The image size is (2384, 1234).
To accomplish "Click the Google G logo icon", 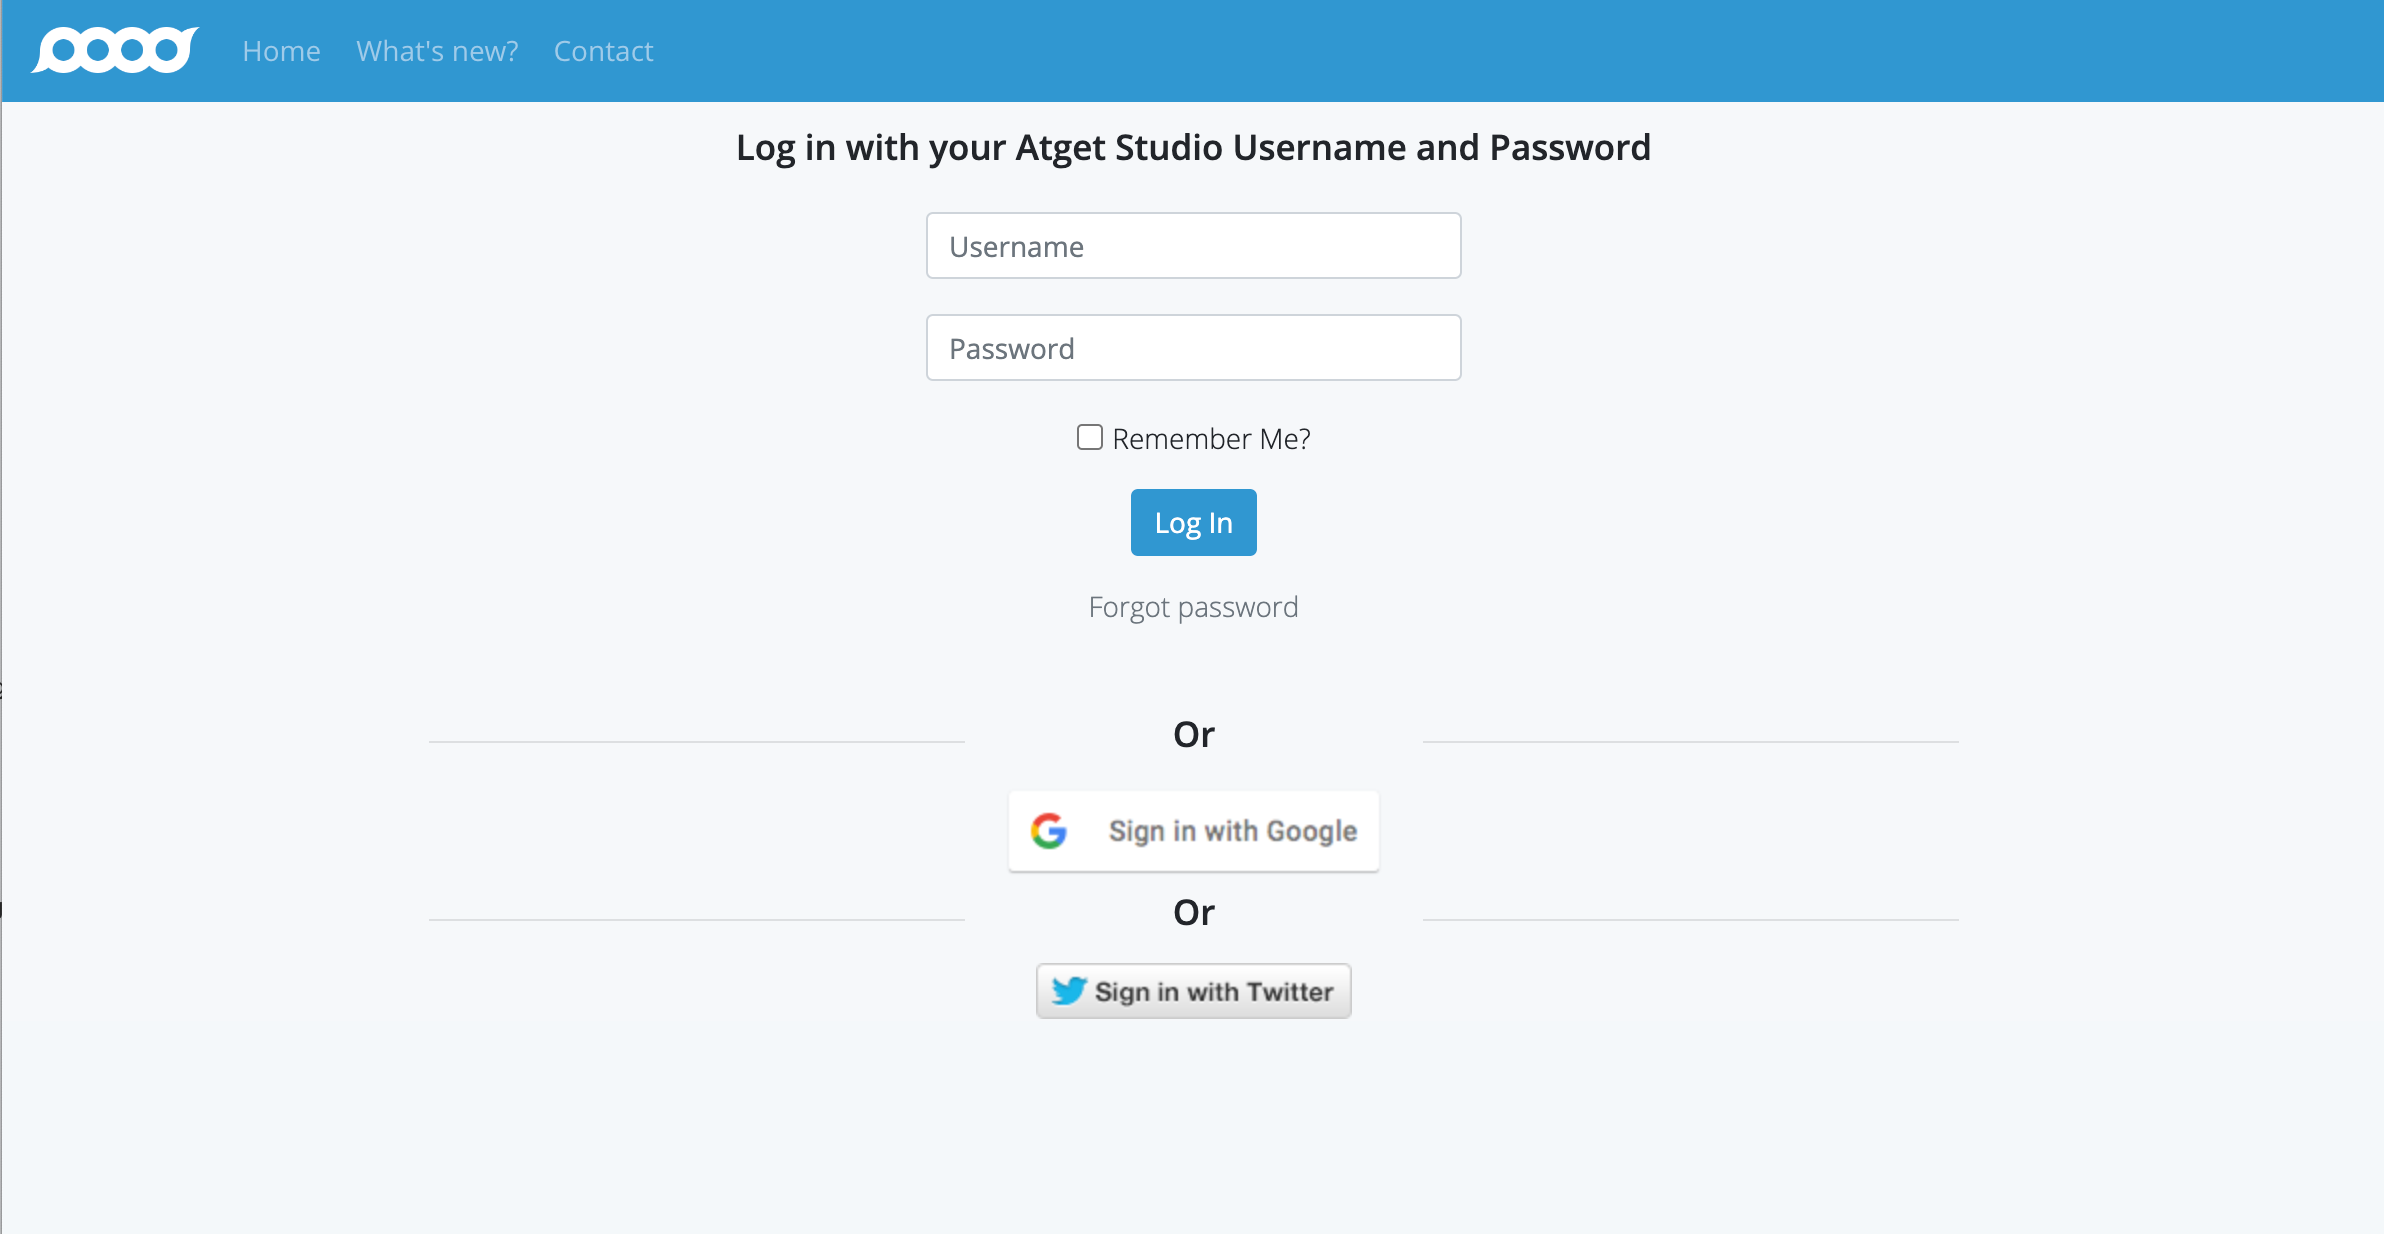I will pos(1049,831).
